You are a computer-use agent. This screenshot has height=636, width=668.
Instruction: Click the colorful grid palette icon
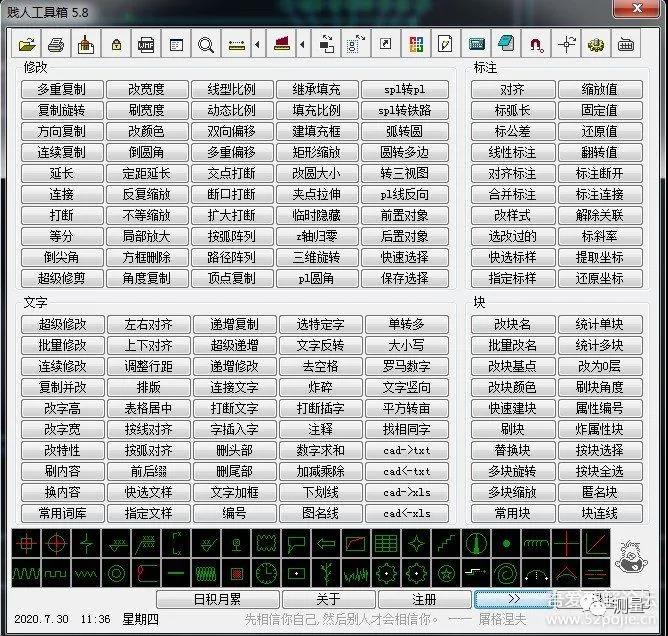[416, 44]
